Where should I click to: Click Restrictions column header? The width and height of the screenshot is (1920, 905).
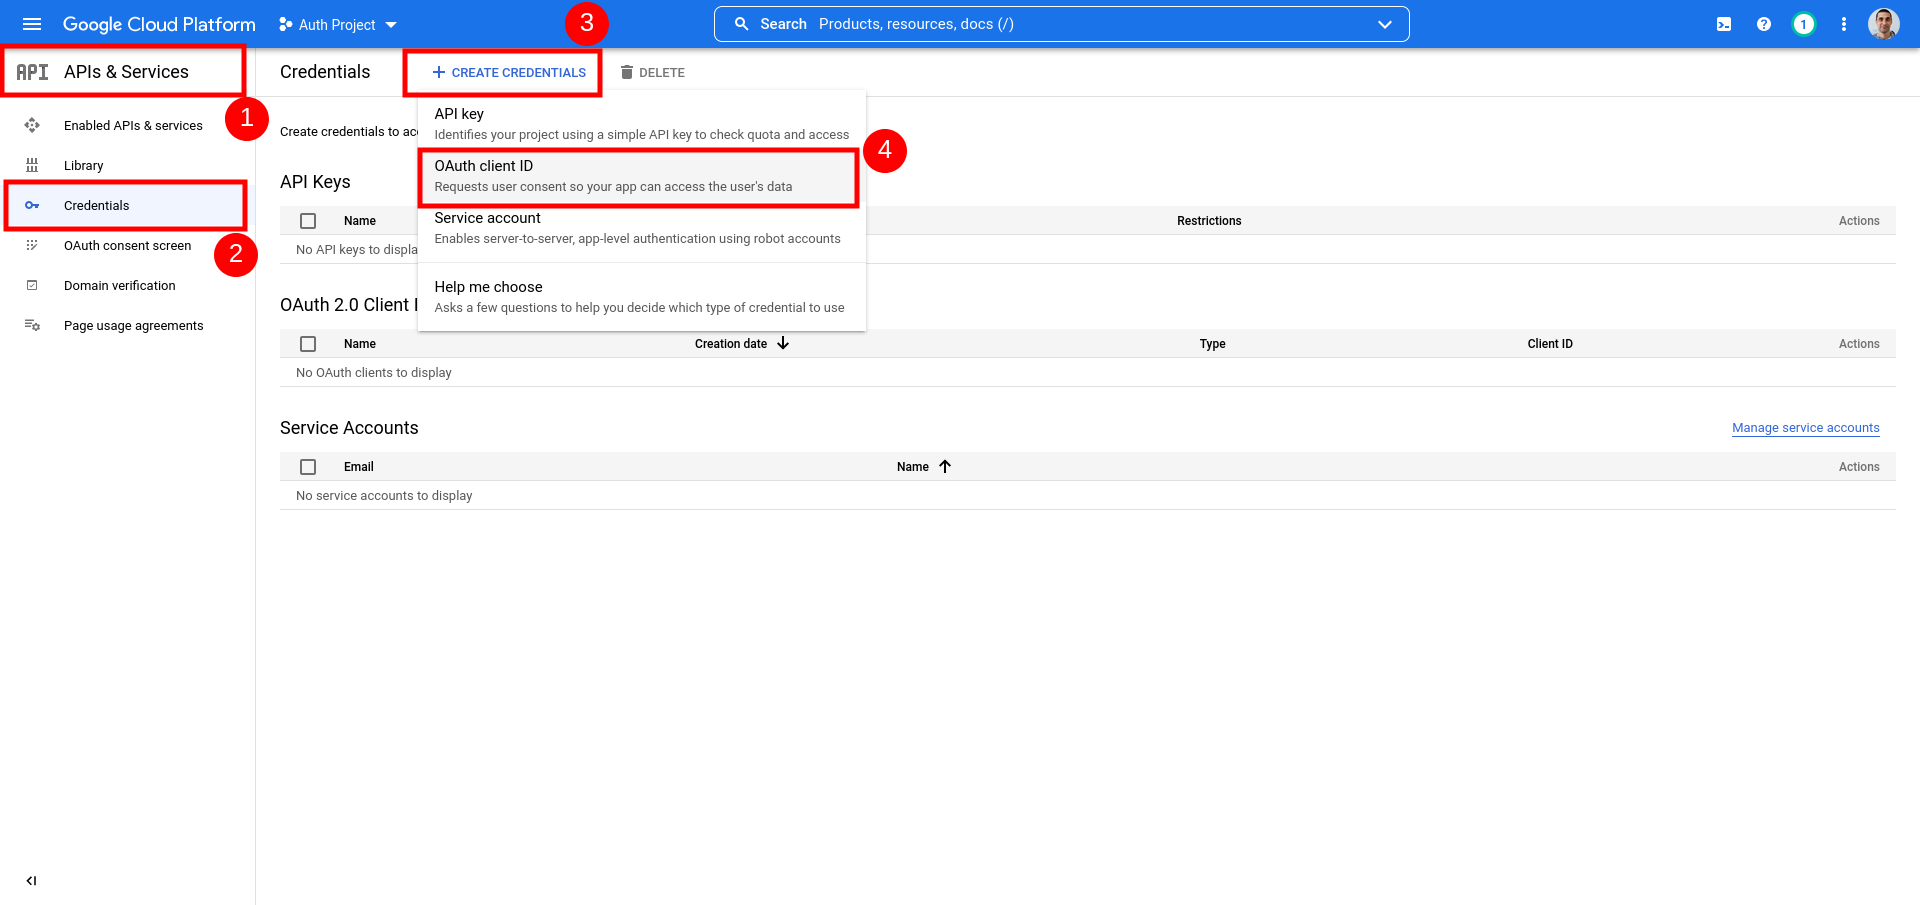[1209, 221]
